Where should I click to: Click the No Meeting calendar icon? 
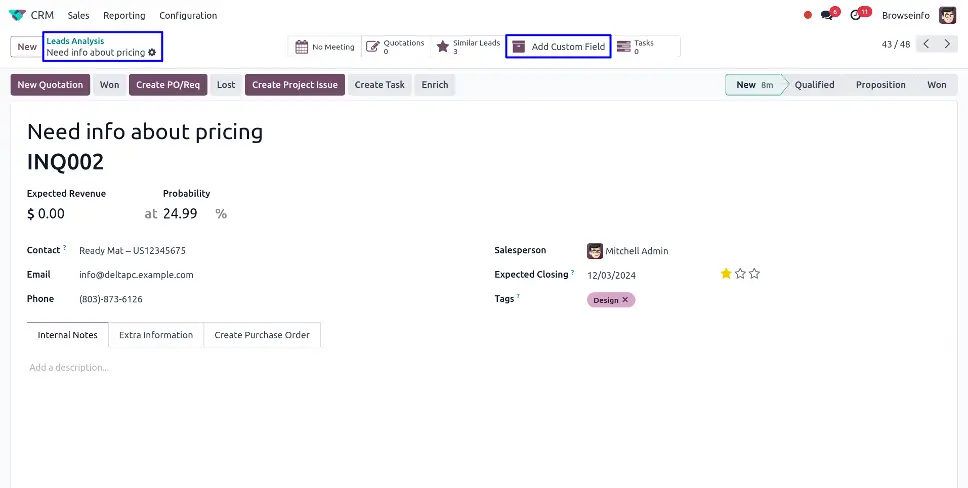(x=302, y=46)
